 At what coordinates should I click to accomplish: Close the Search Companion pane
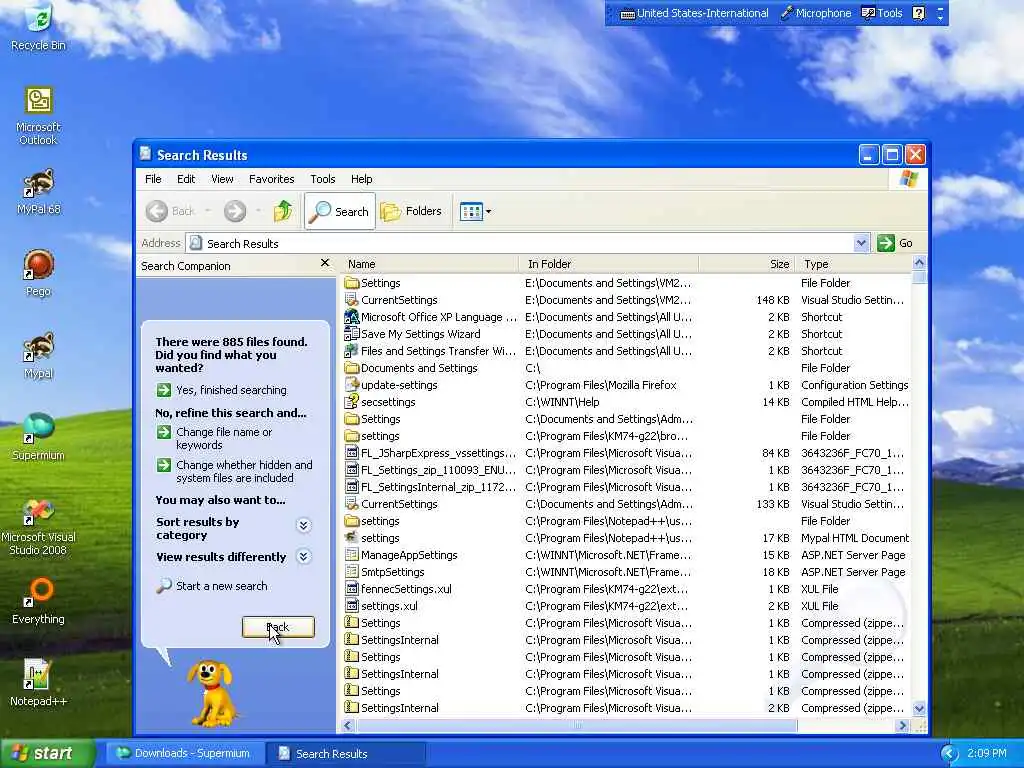click(x=325, y=263)
